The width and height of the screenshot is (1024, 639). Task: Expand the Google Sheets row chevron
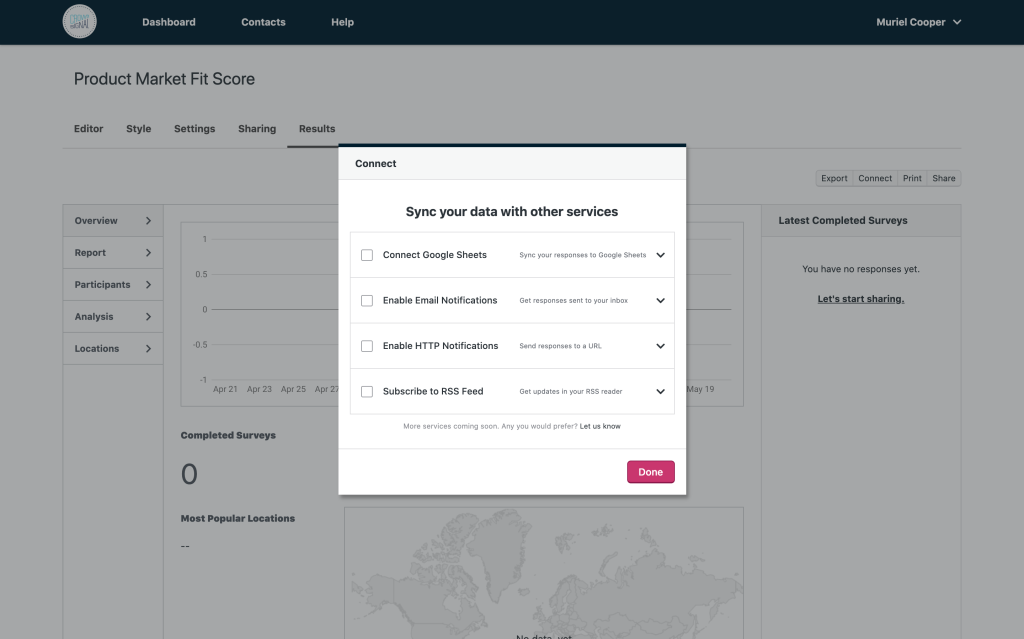(660, 255)
